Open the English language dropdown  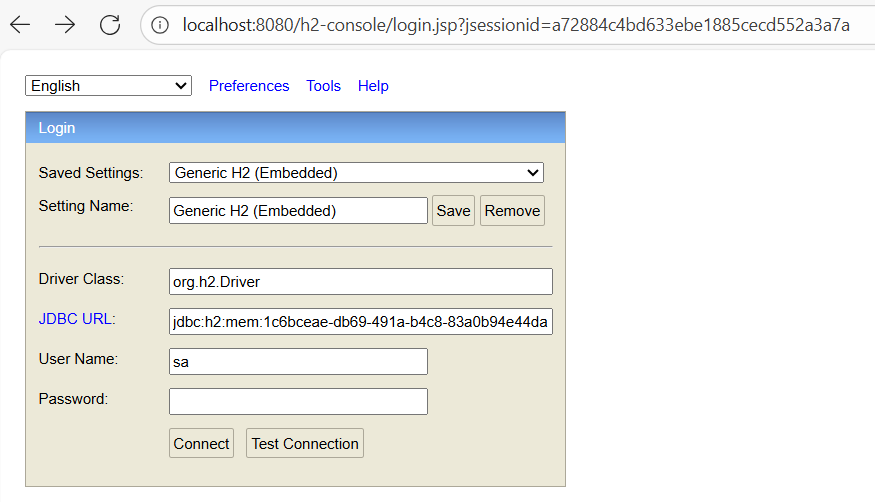(108, 86)
